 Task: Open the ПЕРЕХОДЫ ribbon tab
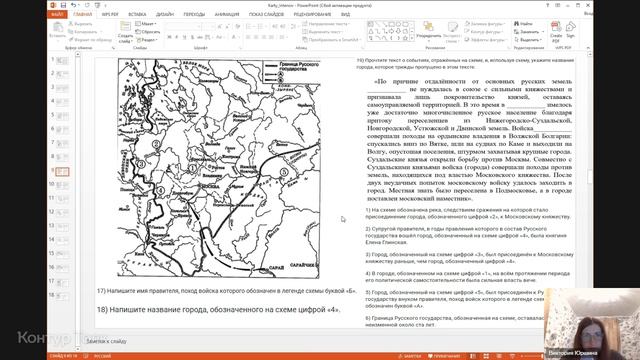coord(194,14)
